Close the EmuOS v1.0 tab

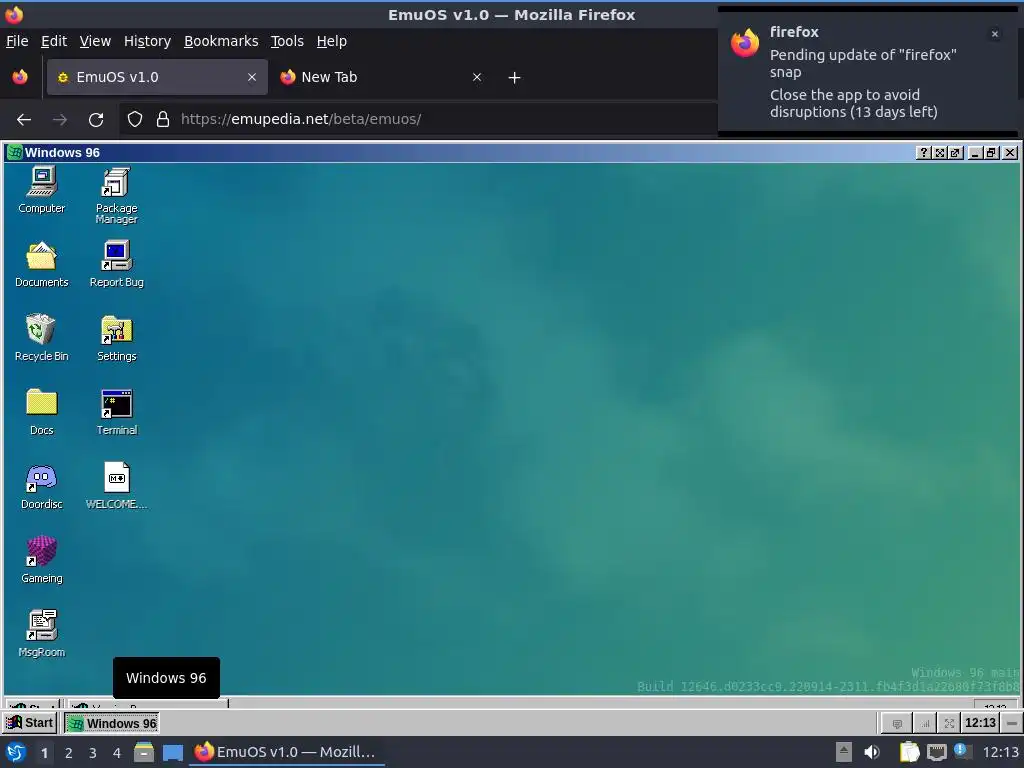pos(251,77)
